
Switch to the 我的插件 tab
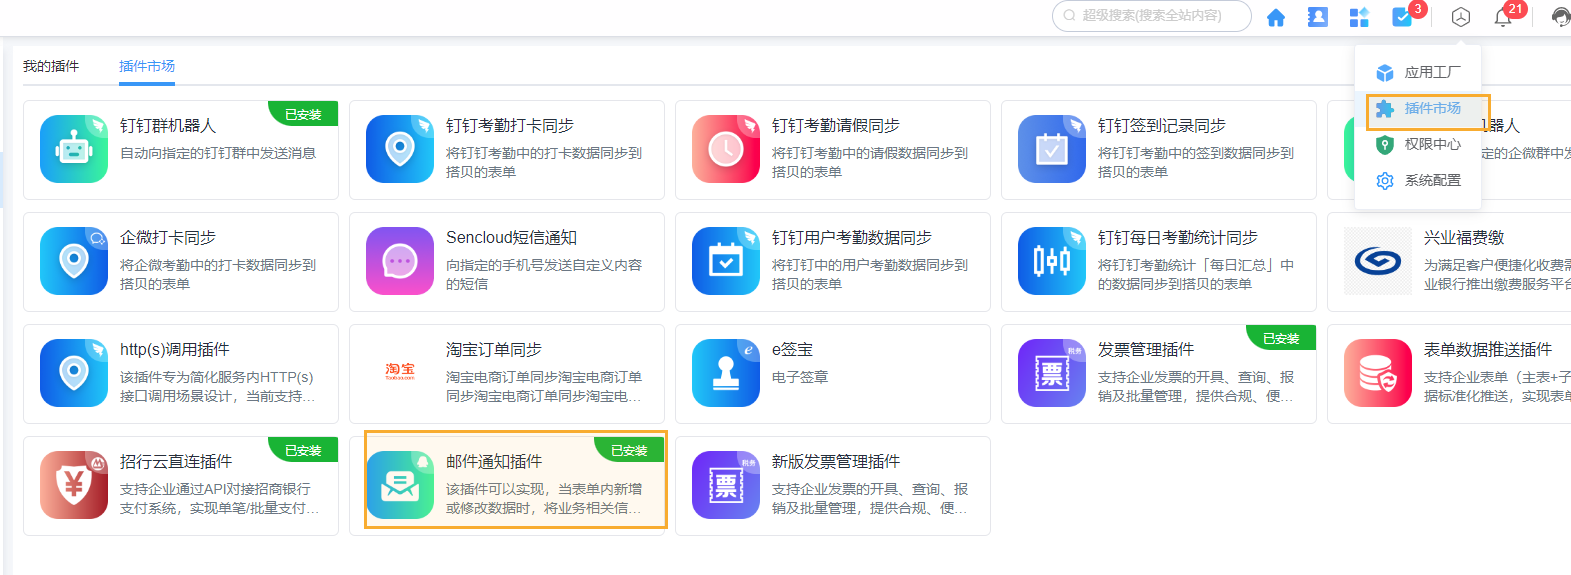pos(51,66)
